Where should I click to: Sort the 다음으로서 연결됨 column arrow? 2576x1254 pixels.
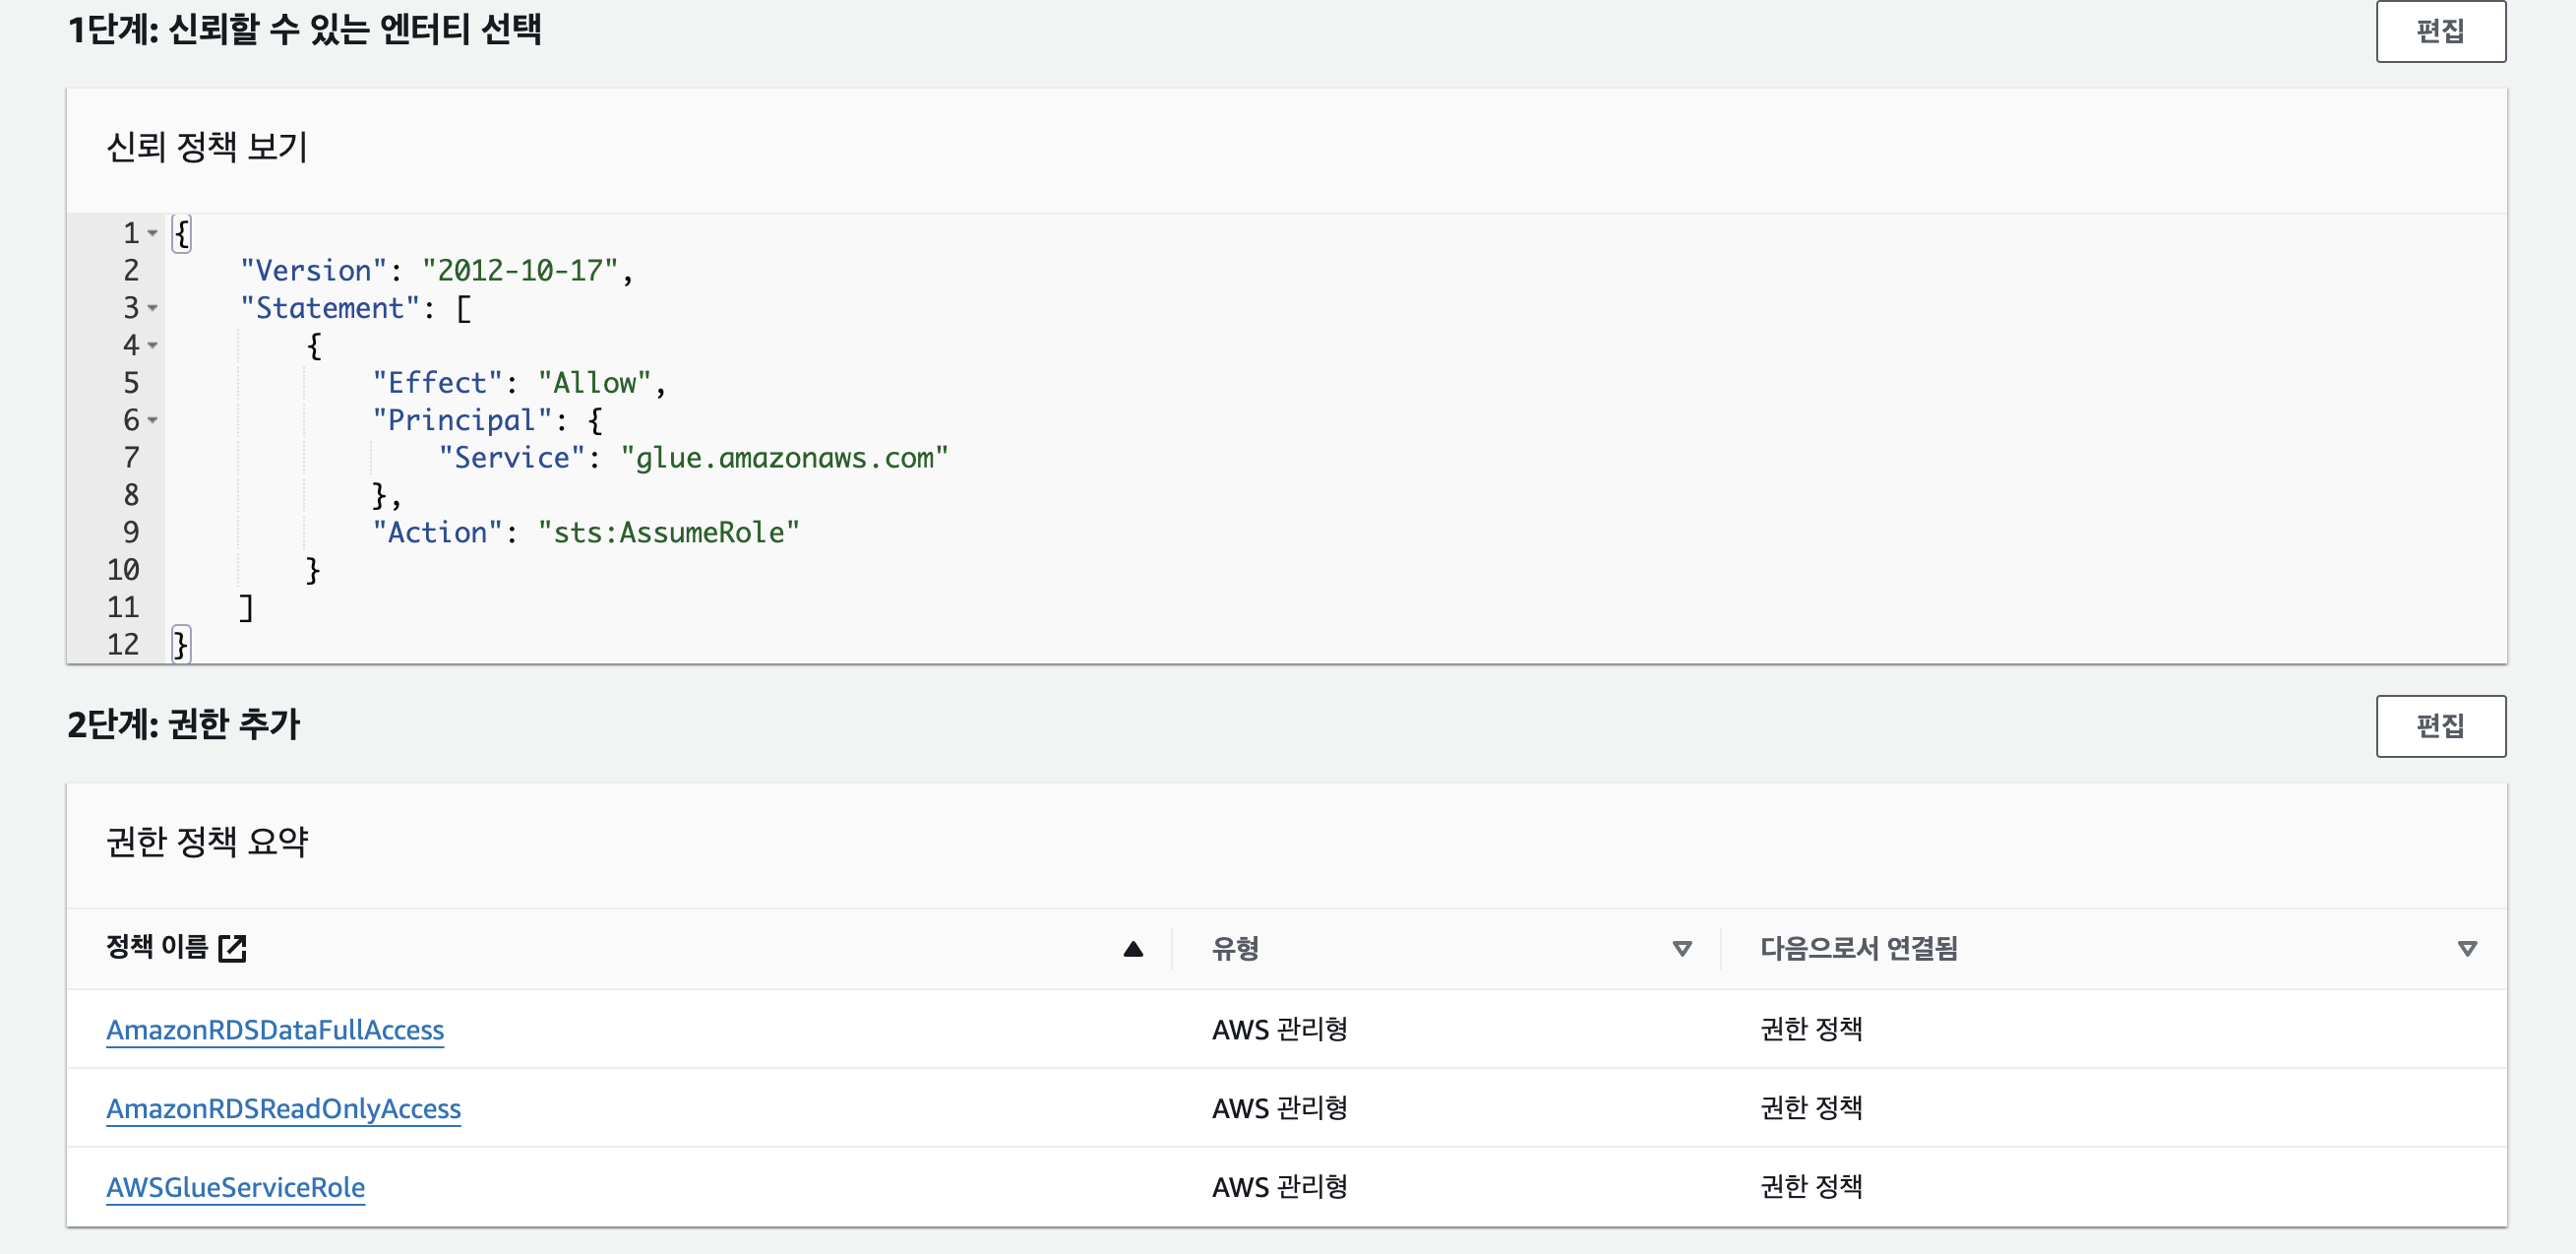[x=2467, y=949]
